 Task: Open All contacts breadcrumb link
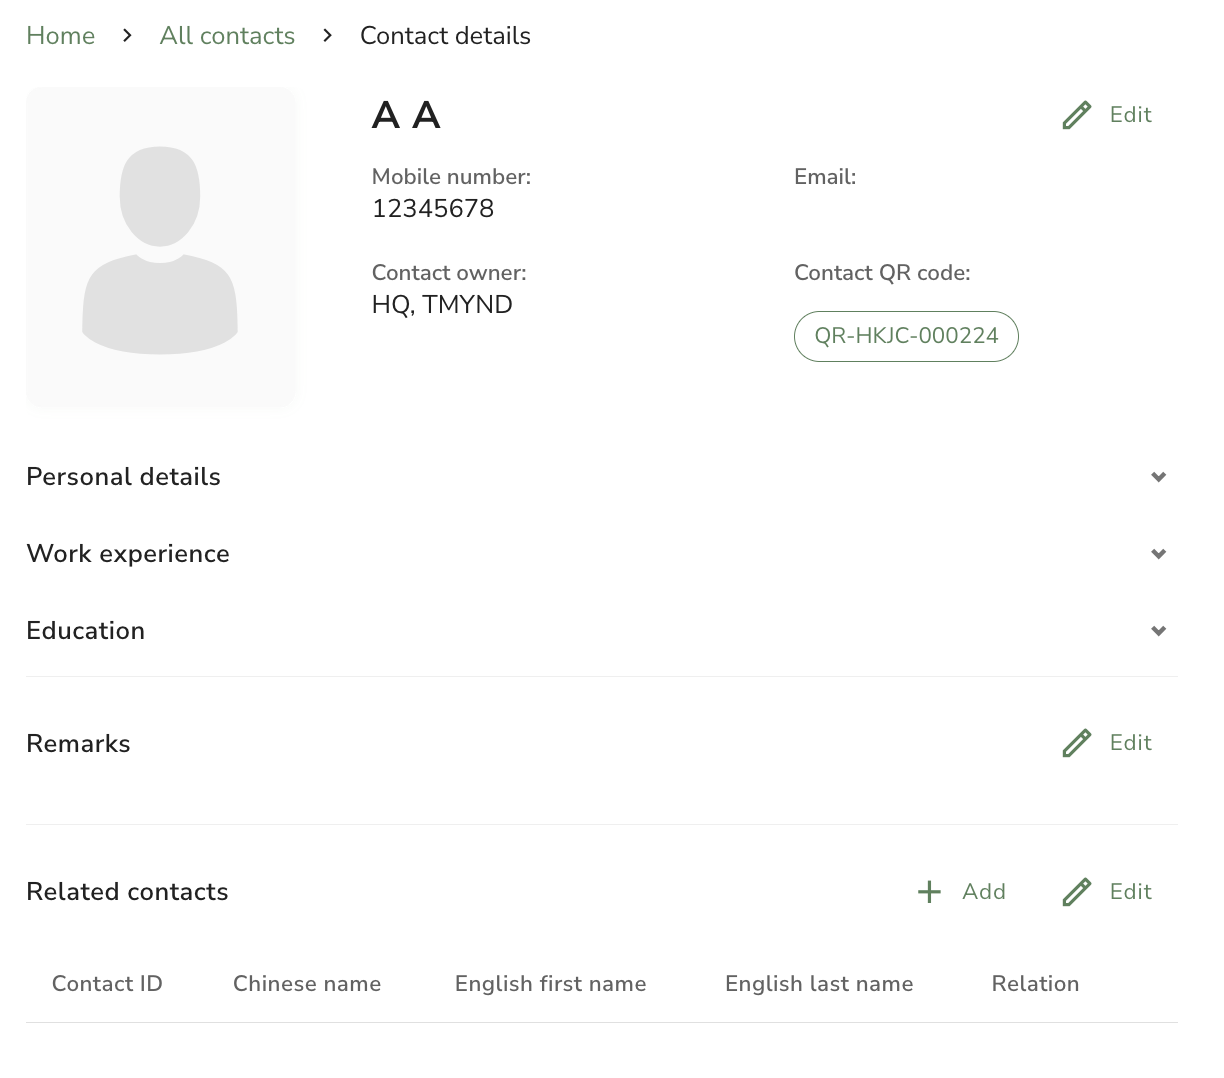coord(227,36)
